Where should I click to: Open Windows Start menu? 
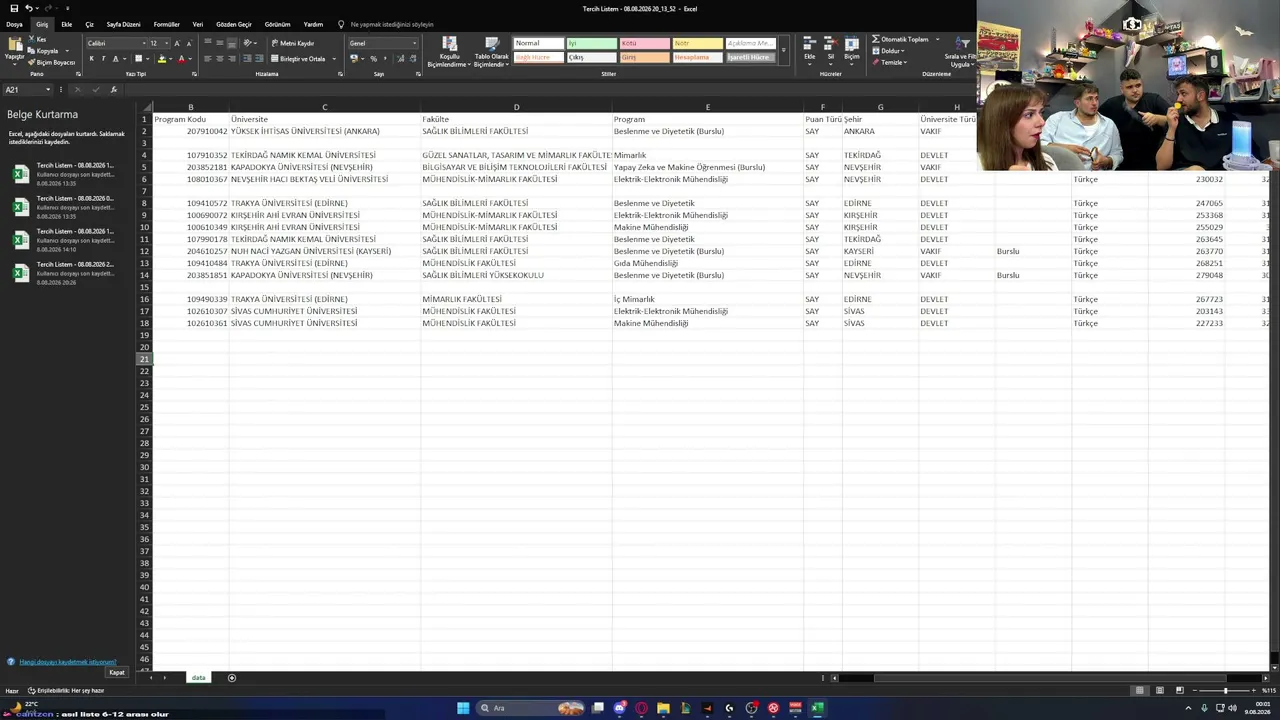point(463,708)
